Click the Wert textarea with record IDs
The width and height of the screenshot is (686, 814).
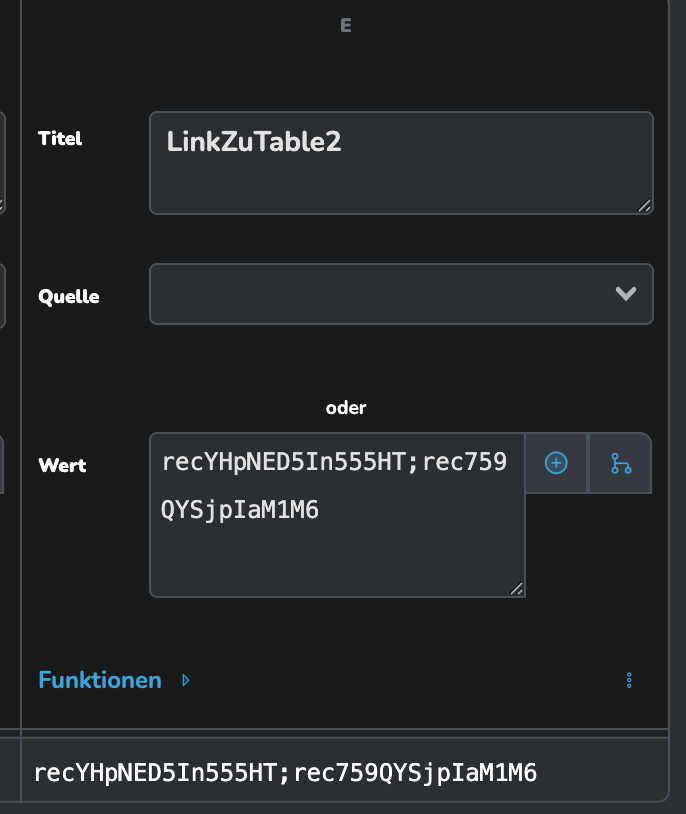(x=337, y=515)
